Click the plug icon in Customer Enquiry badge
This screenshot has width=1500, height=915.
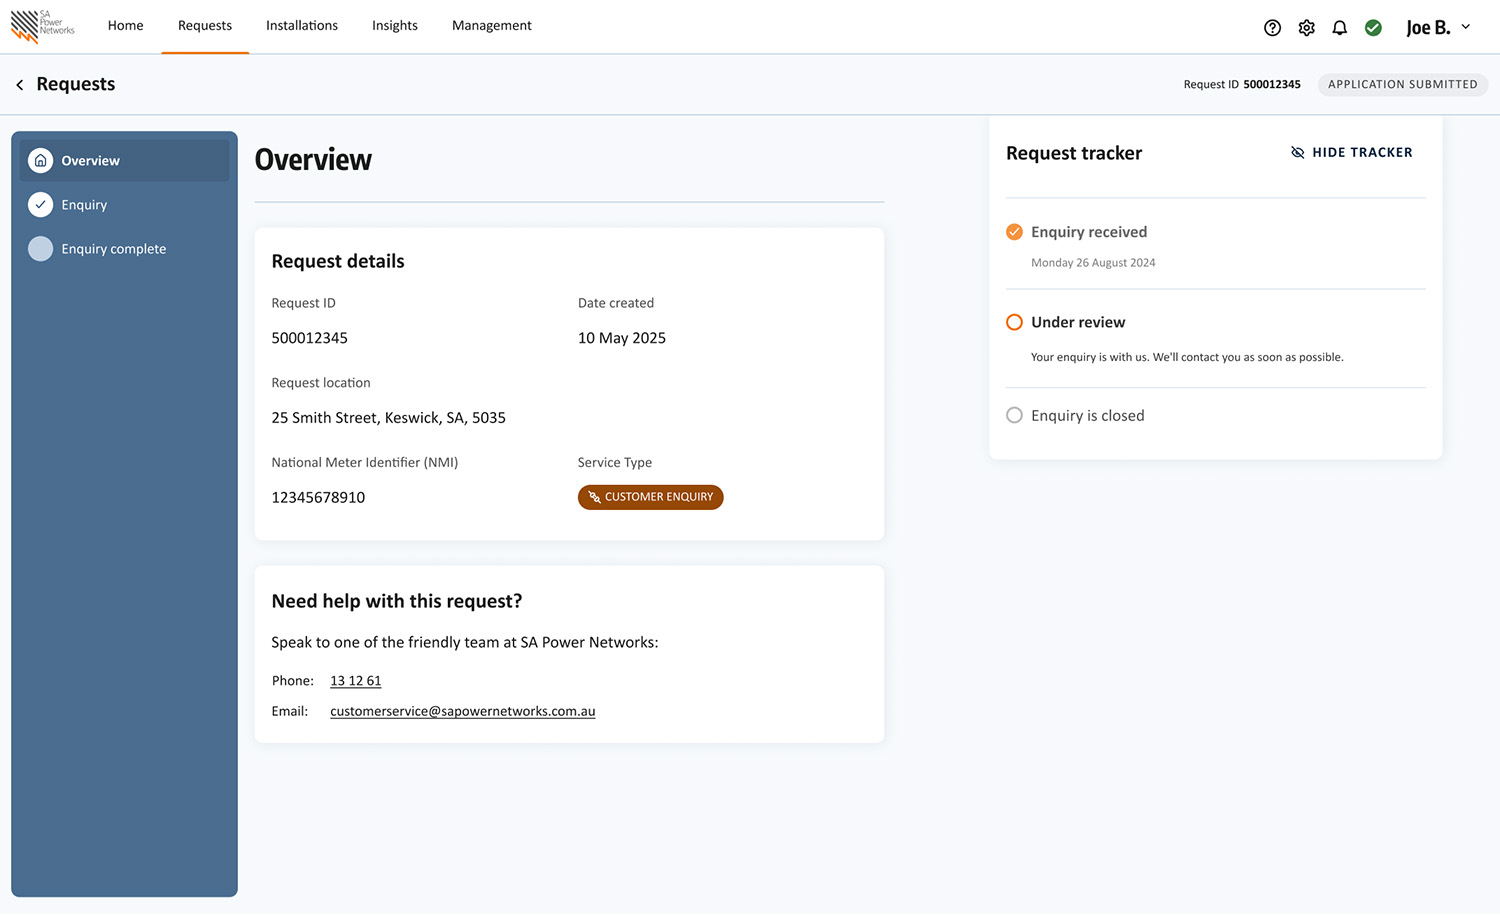click(x=594, y=497)
